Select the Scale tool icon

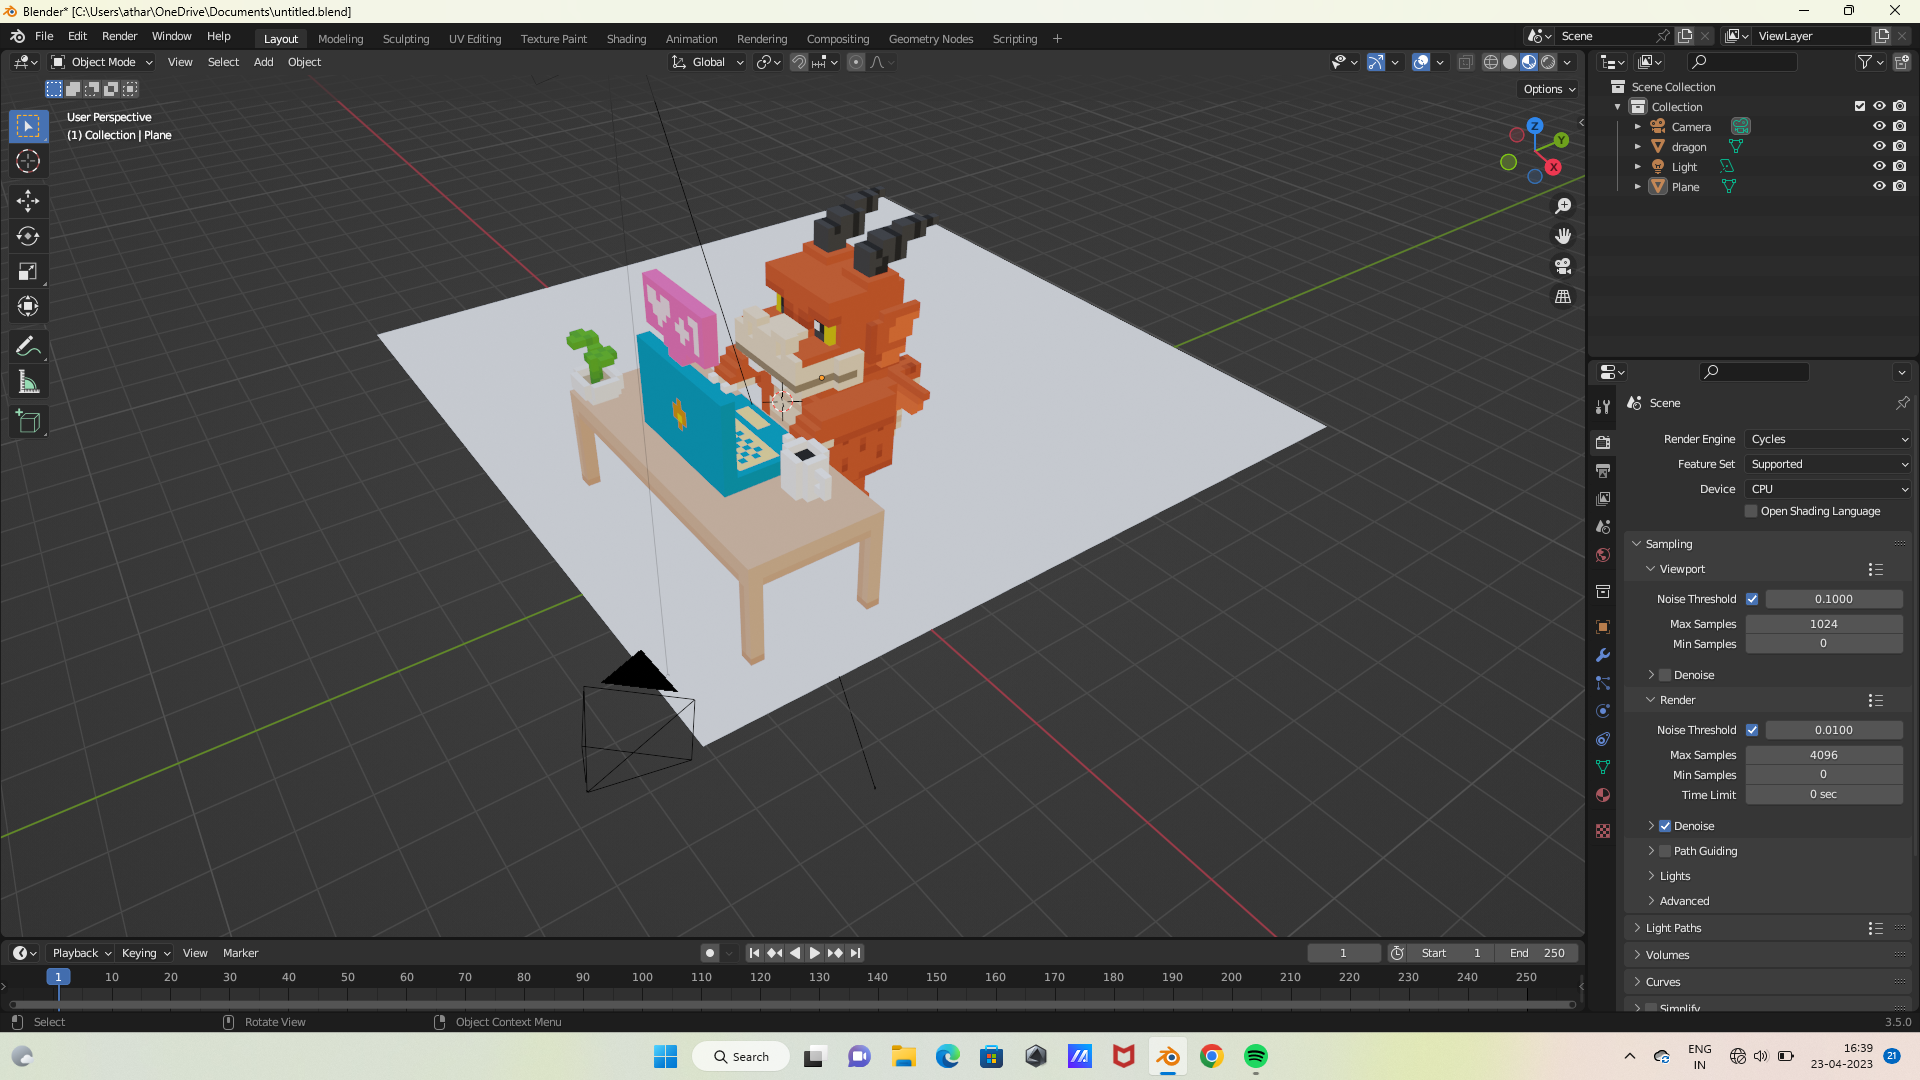coord(29,272)
